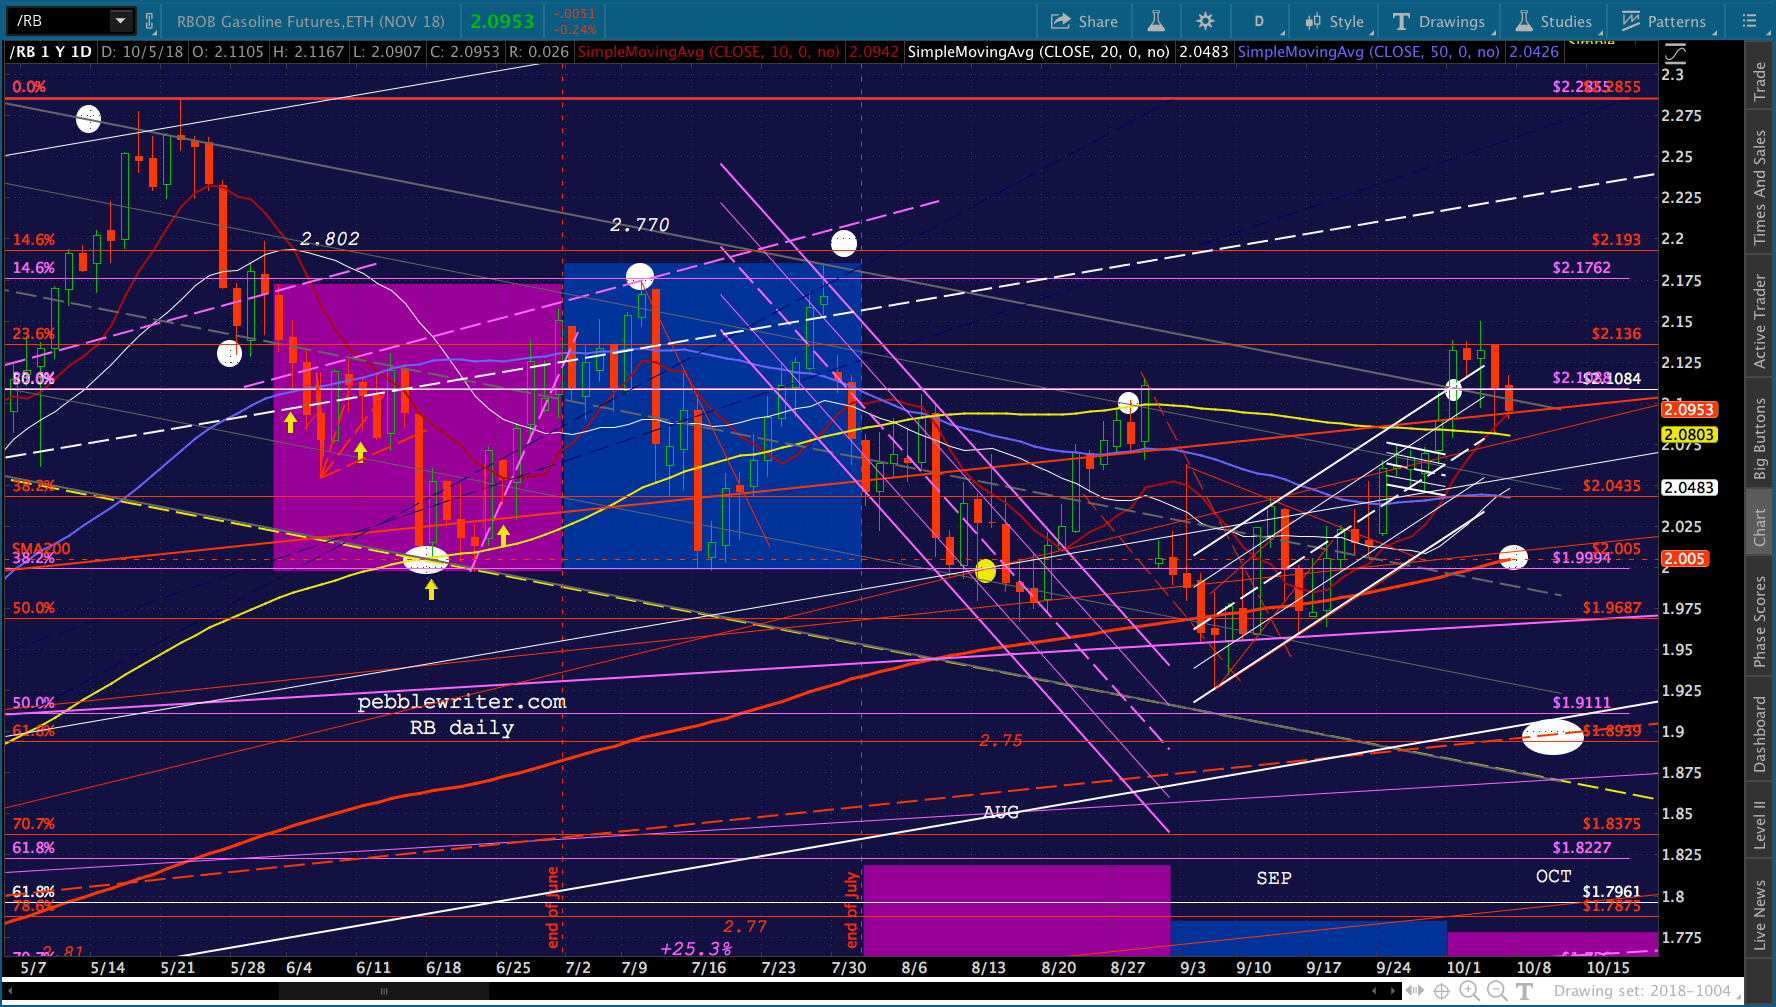Image resolution: width=1776 pixels, height=1007 pixels.
Task: Select the crosshair pan tool icon
Action: (1441, 991)
